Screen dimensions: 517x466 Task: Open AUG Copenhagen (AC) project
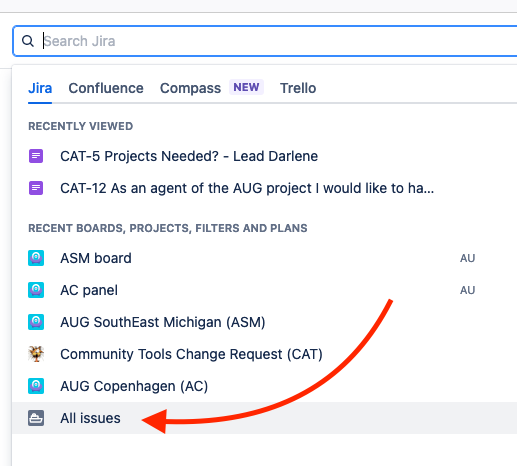134,386
